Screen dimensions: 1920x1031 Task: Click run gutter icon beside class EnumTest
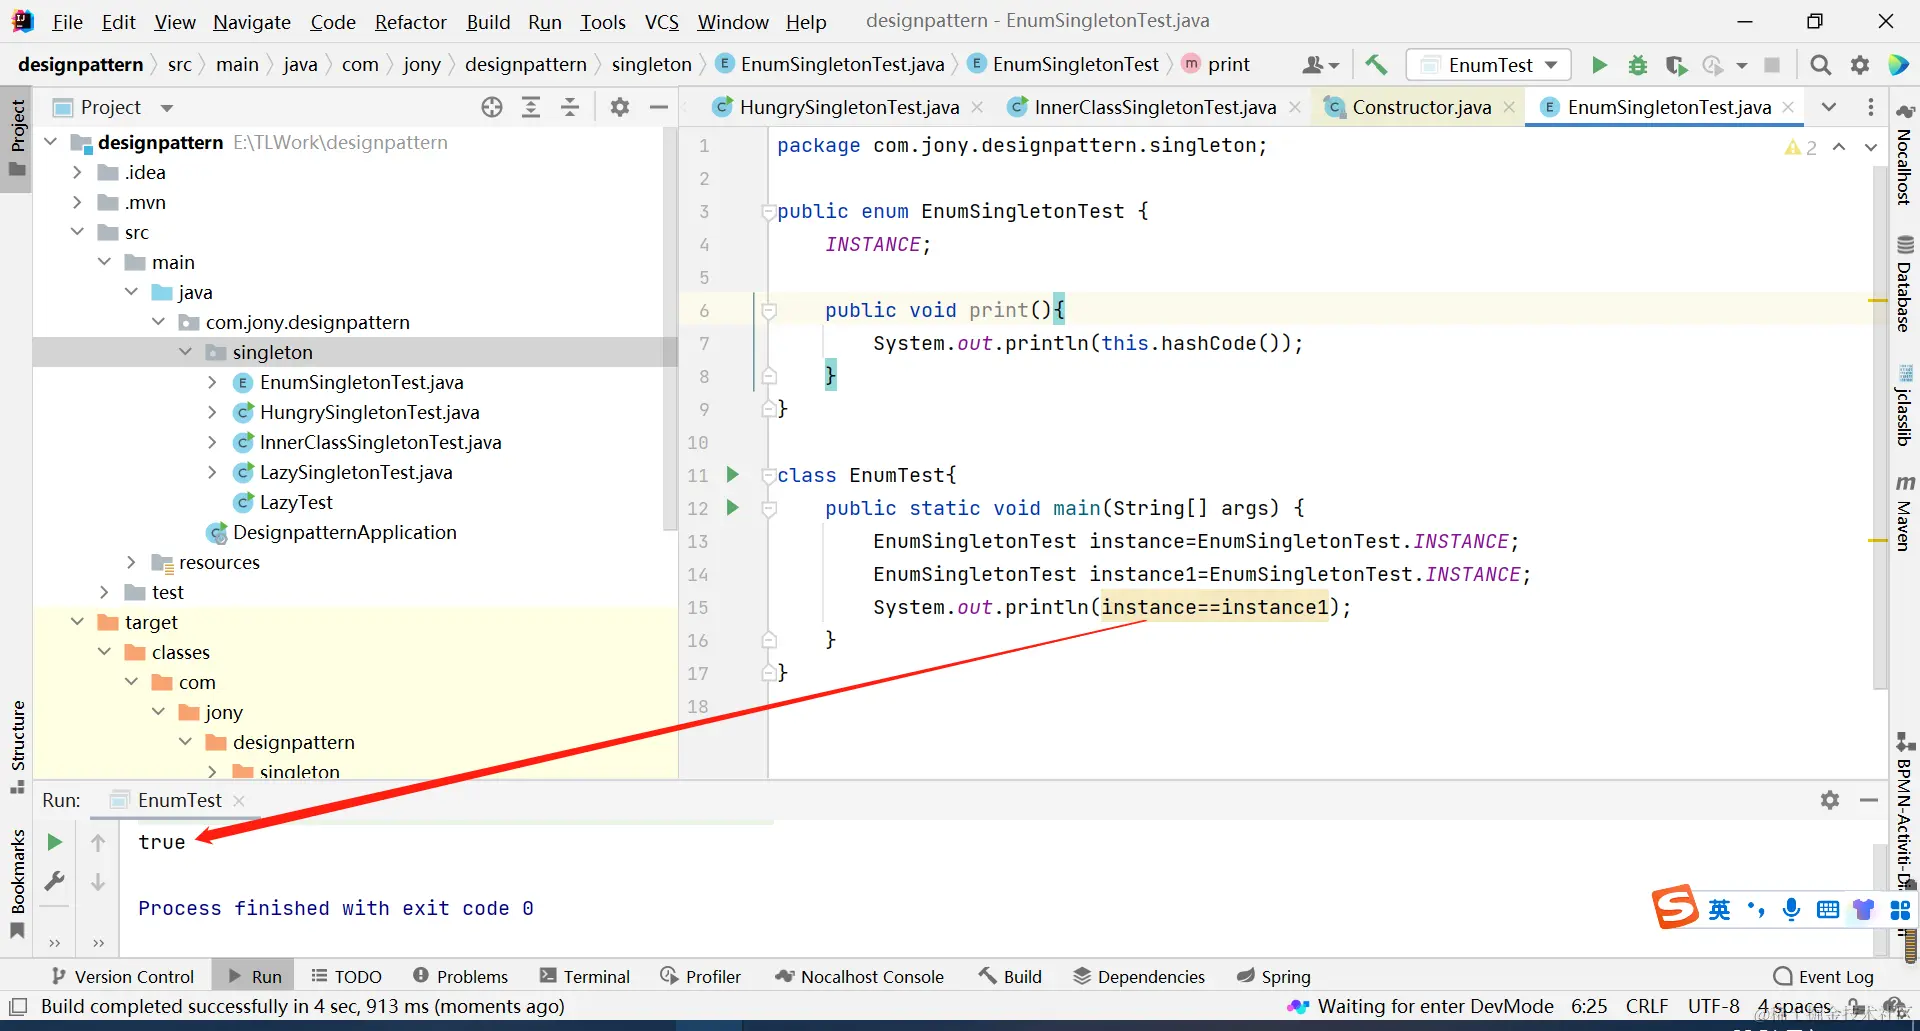click(x=732, y=475)
